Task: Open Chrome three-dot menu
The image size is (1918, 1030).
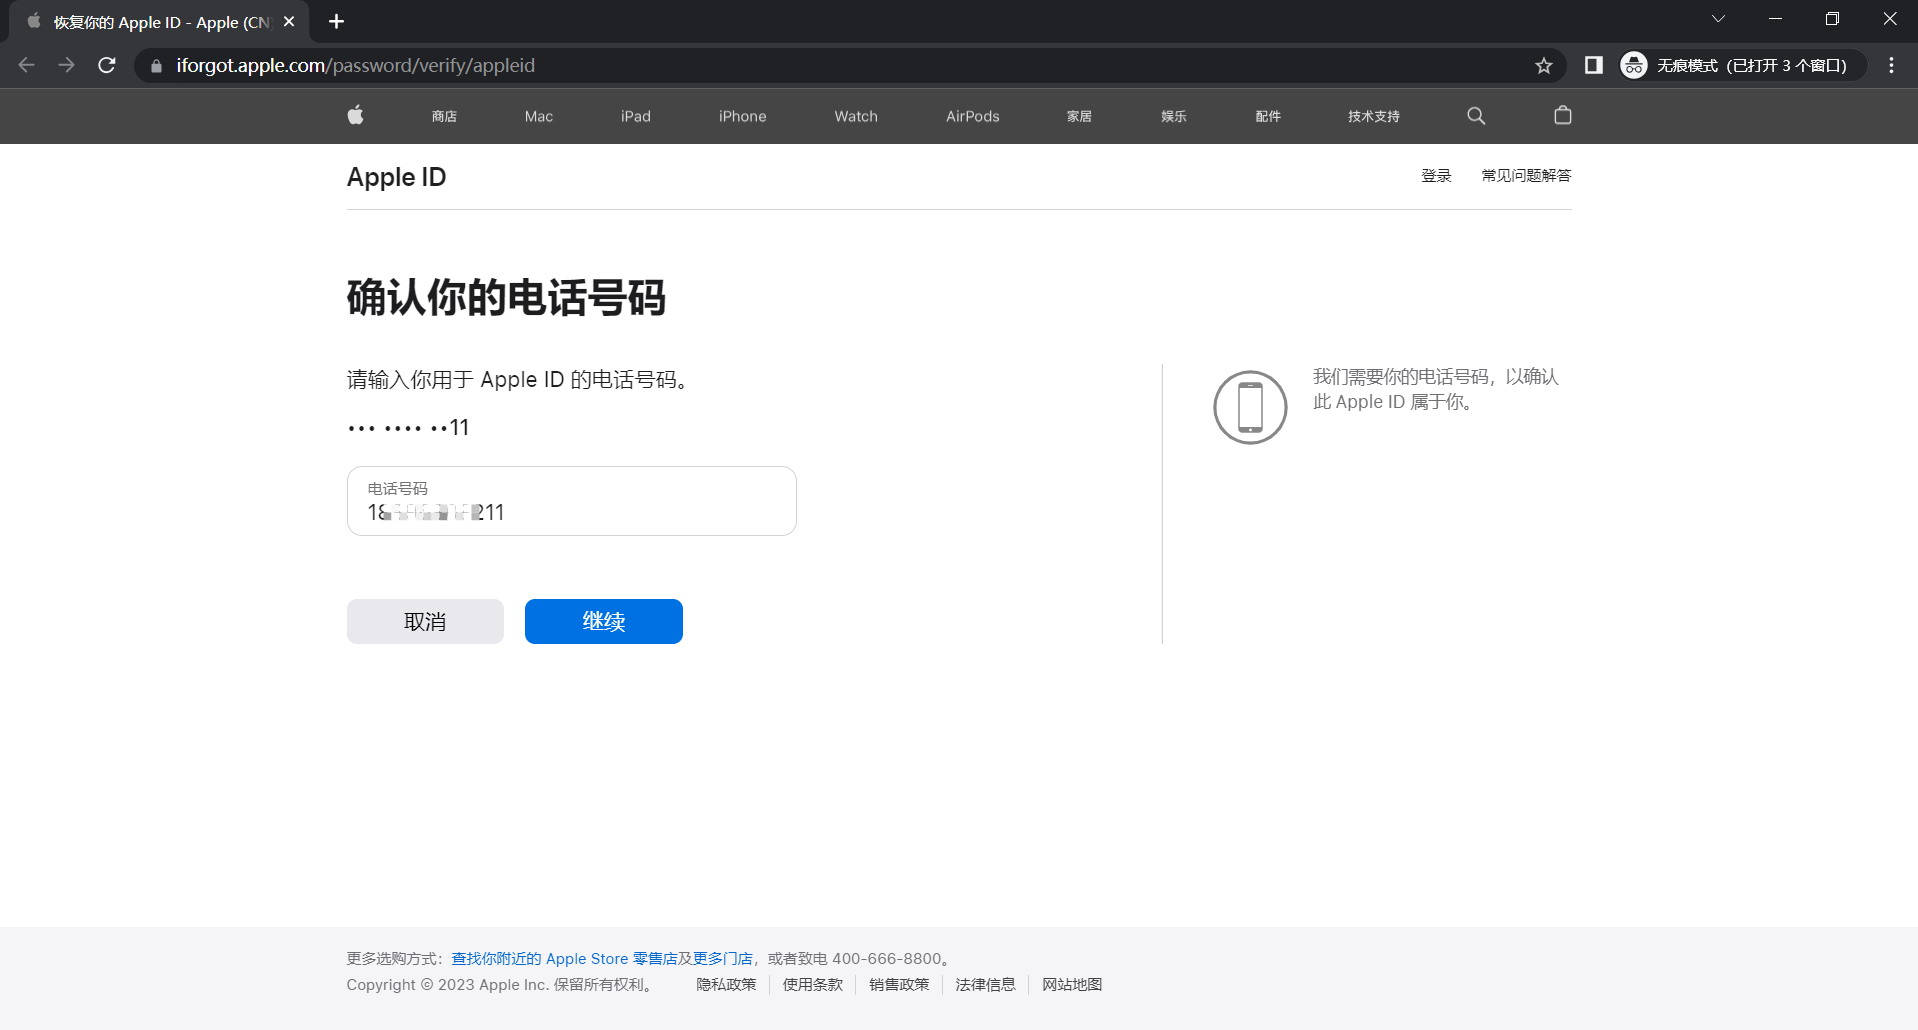Action: click(x=1891, y=65)
